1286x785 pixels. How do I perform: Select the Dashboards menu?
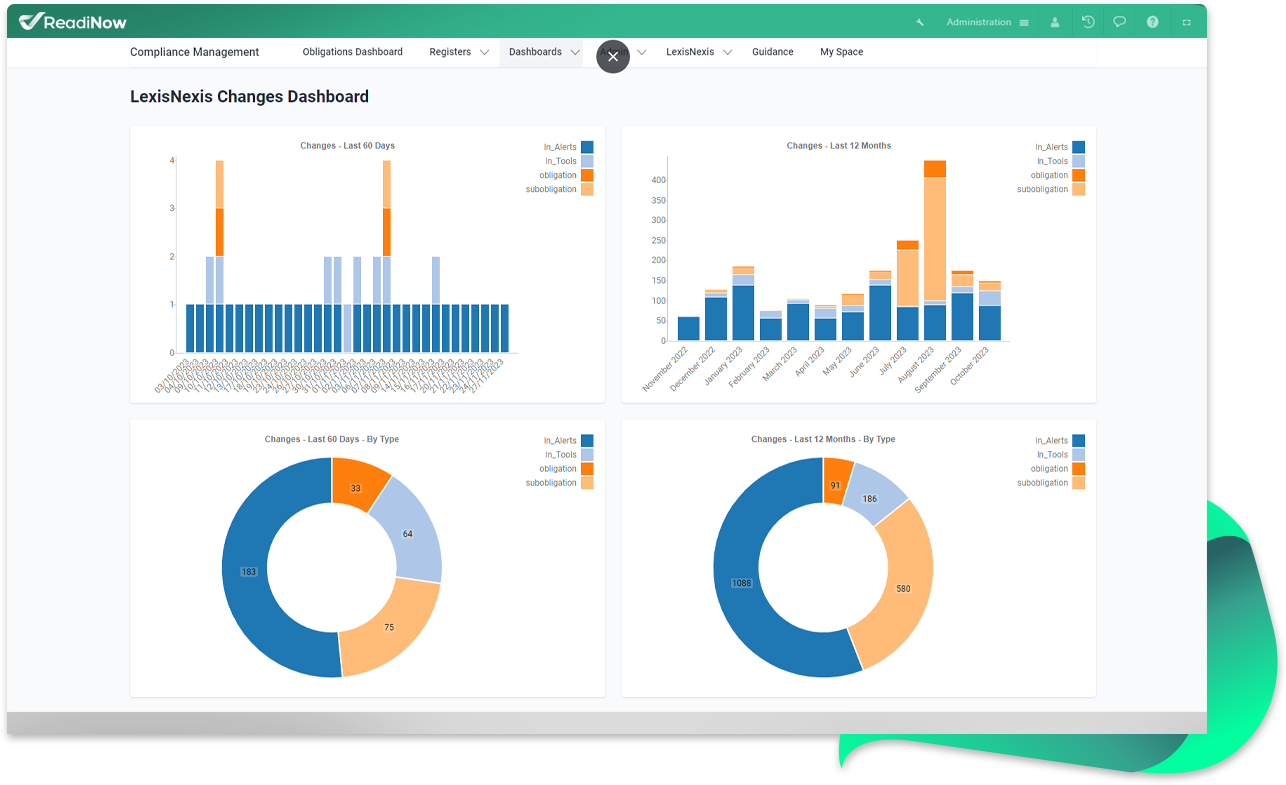point(535,52)
